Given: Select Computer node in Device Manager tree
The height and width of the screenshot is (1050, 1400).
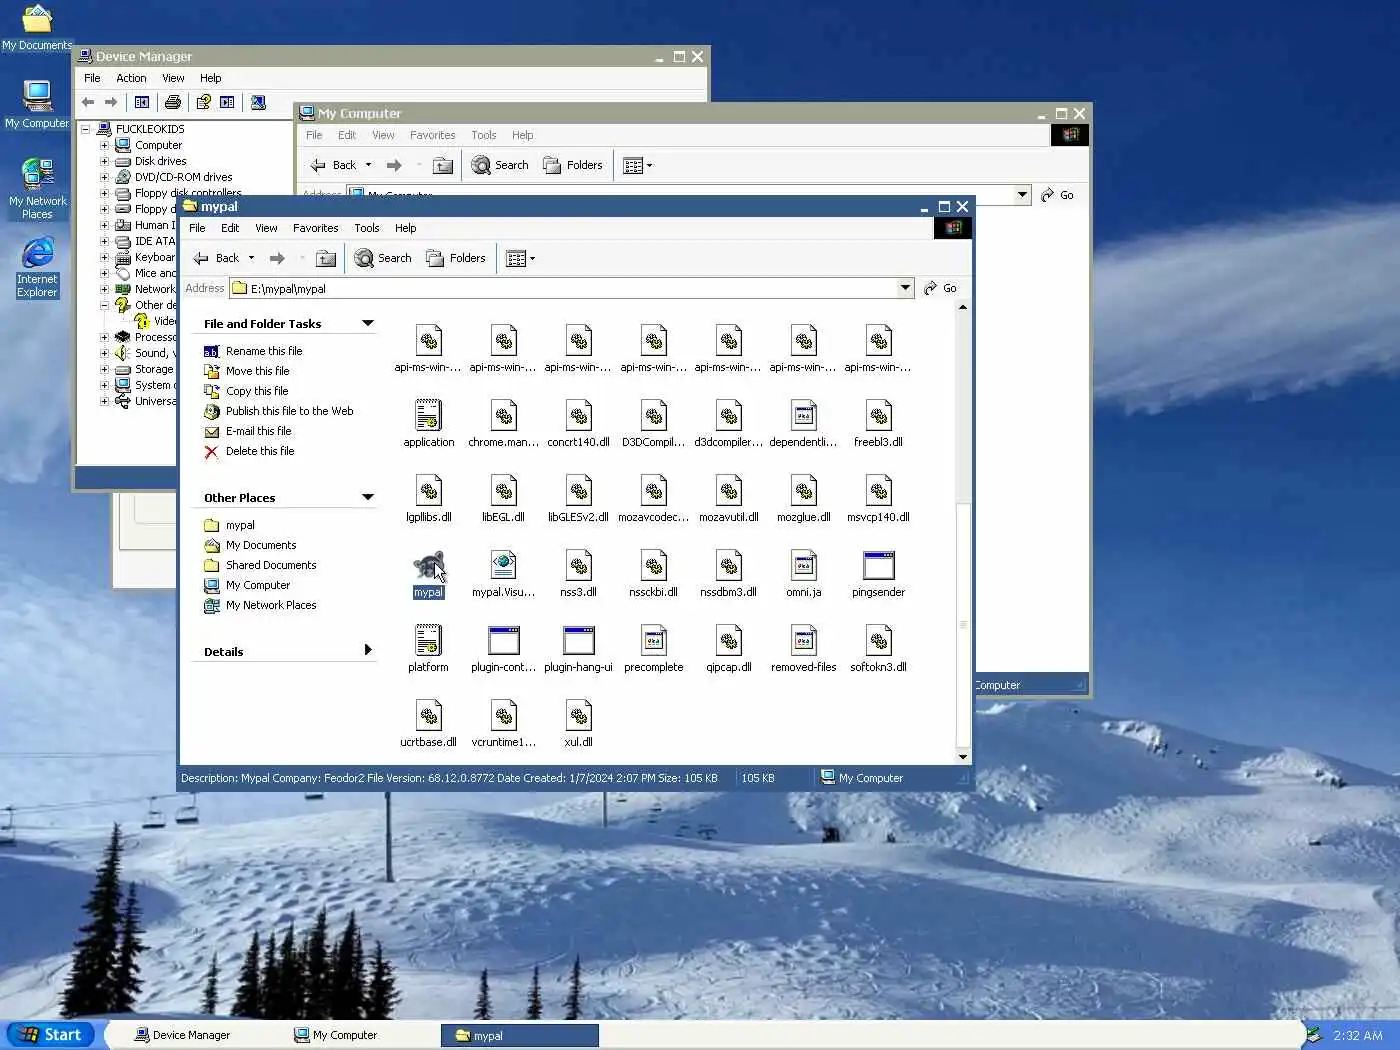Looking at the screenshot, I should (x=158, y=145).
